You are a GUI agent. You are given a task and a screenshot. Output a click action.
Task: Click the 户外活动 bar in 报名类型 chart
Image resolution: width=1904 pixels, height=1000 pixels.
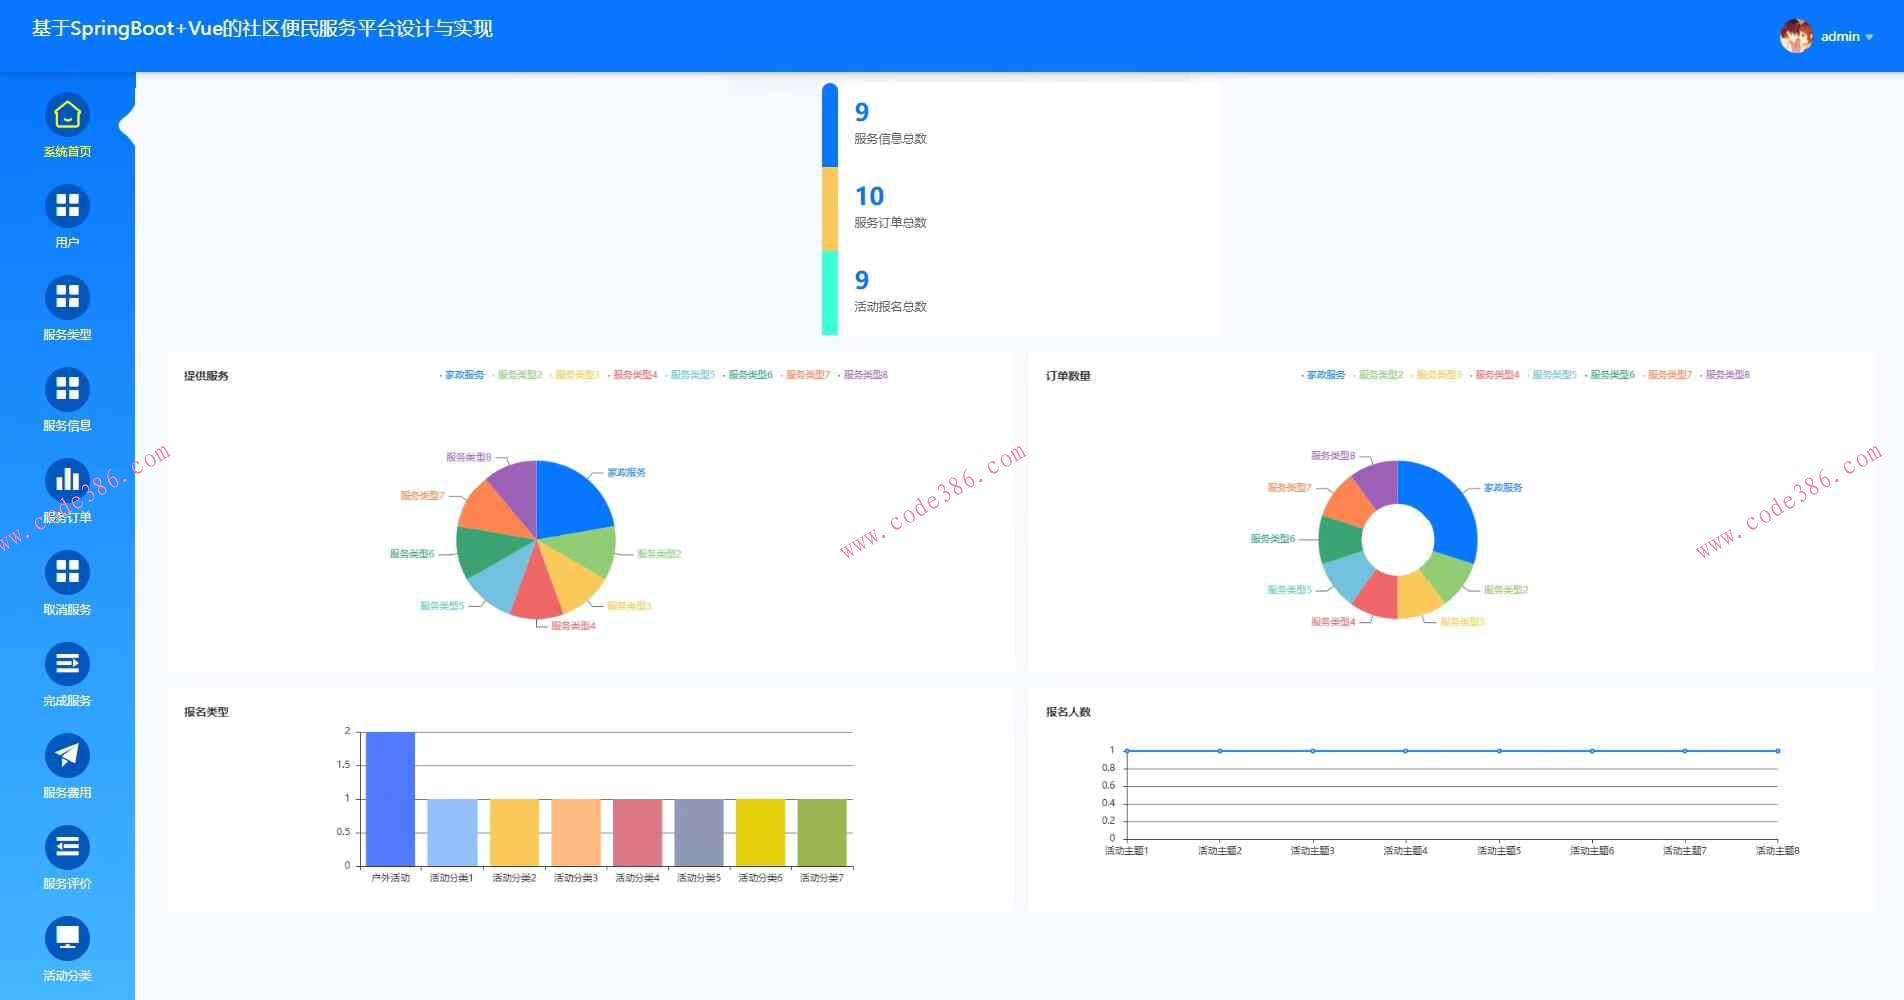(x=390, y=799)
